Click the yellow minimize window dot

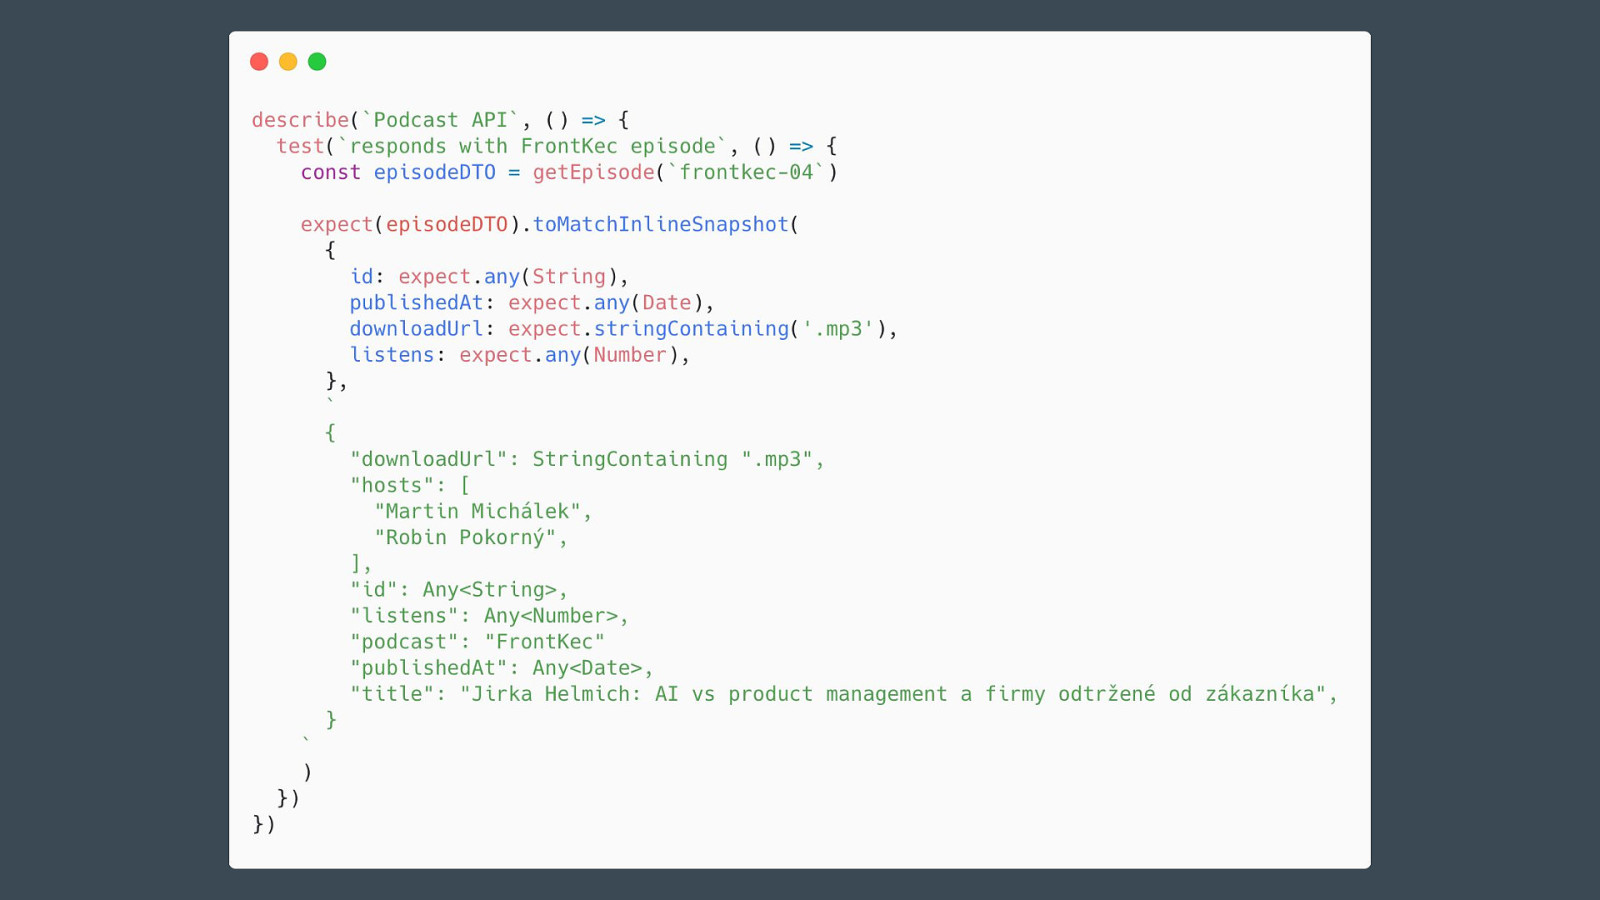click(x=288, y=62)
